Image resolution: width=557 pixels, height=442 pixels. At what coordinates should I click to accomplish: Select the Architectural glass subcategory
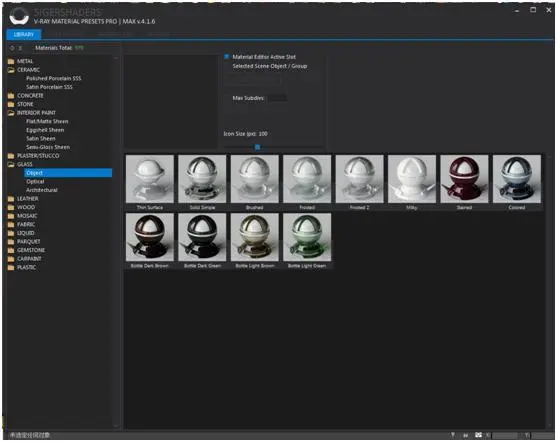point(42,190)
